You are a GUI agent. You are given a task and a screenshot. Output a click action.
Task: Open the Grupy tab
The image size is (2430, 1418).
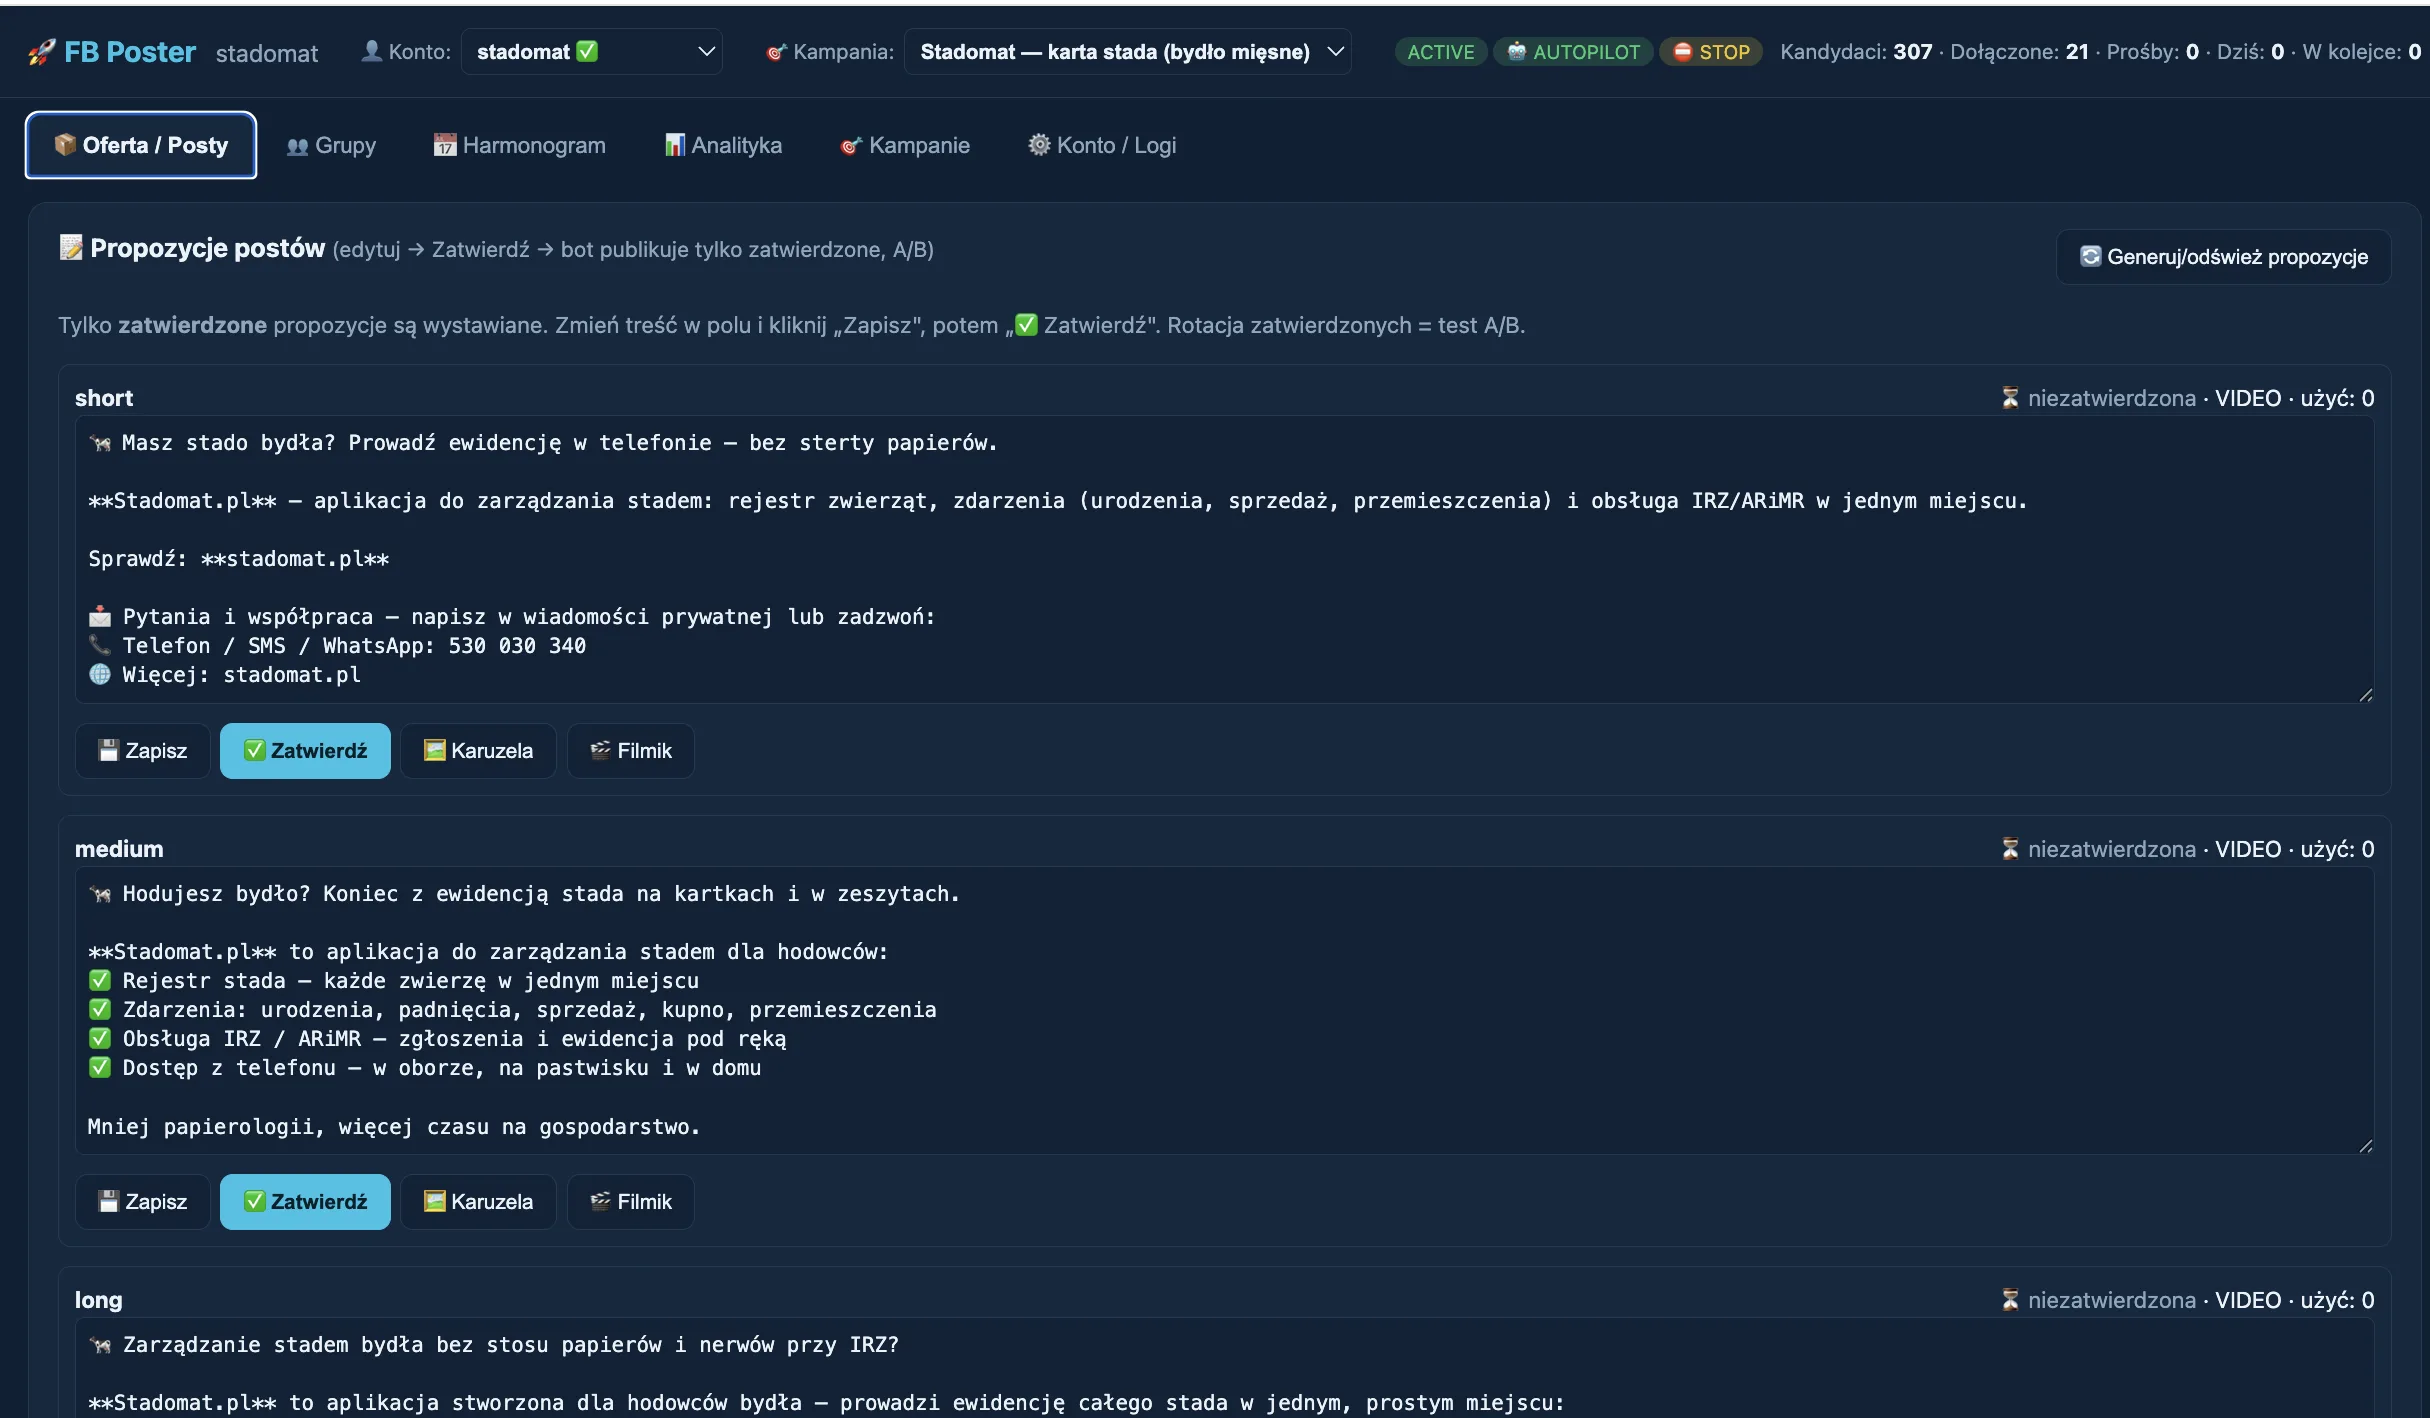pos(331,145)
